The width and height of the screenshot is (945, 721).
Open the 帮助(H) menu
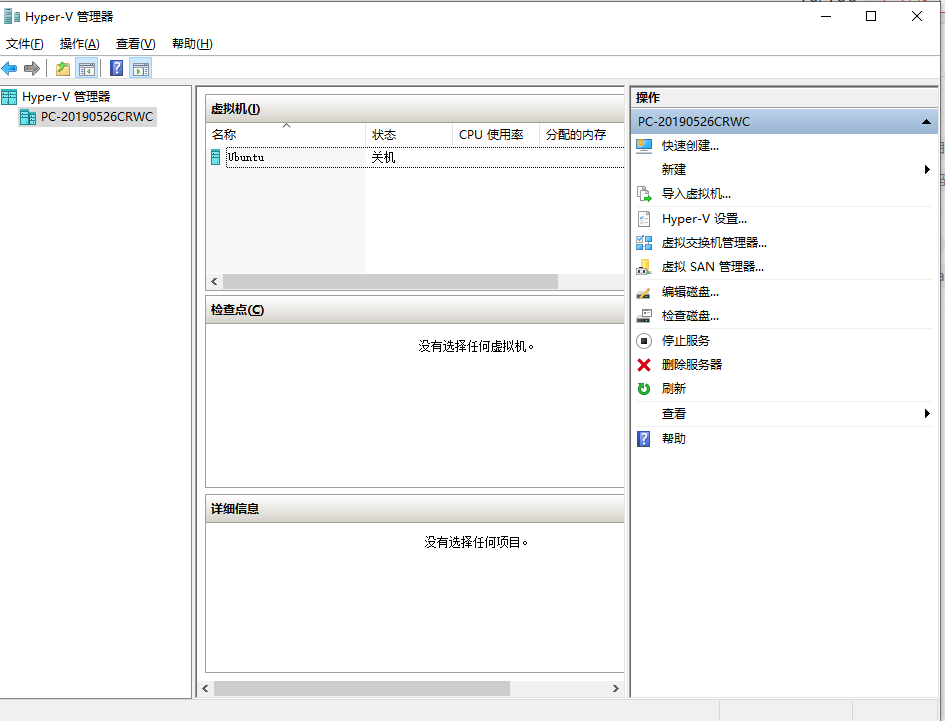192,44
